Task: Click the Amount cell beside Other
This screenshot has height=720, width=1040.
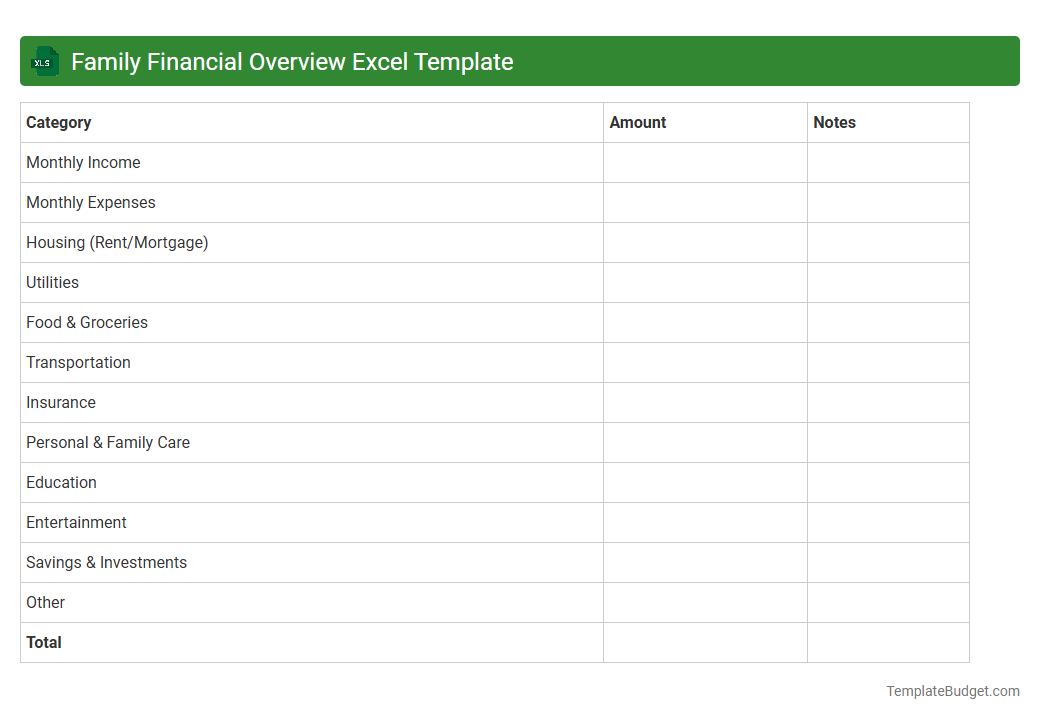Action: pos(705,602)
